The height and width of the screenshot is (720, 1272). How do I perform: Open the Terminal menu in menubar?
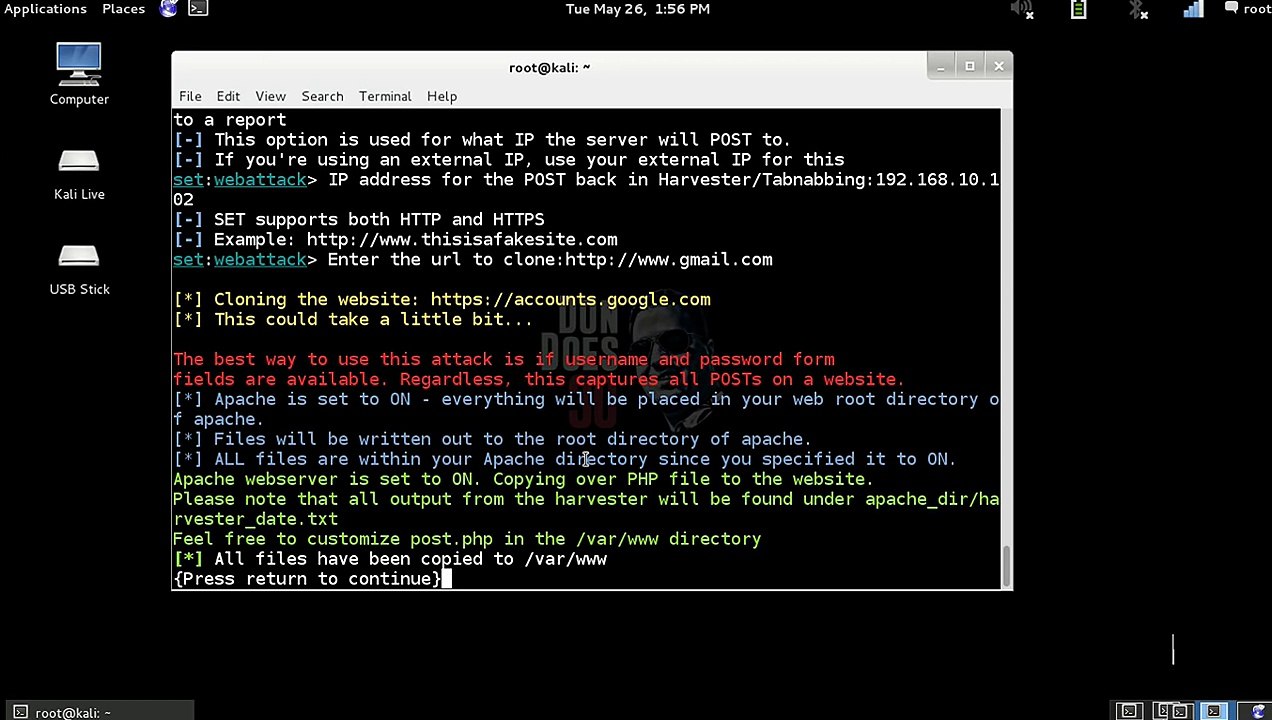click(x=385, y=97)
